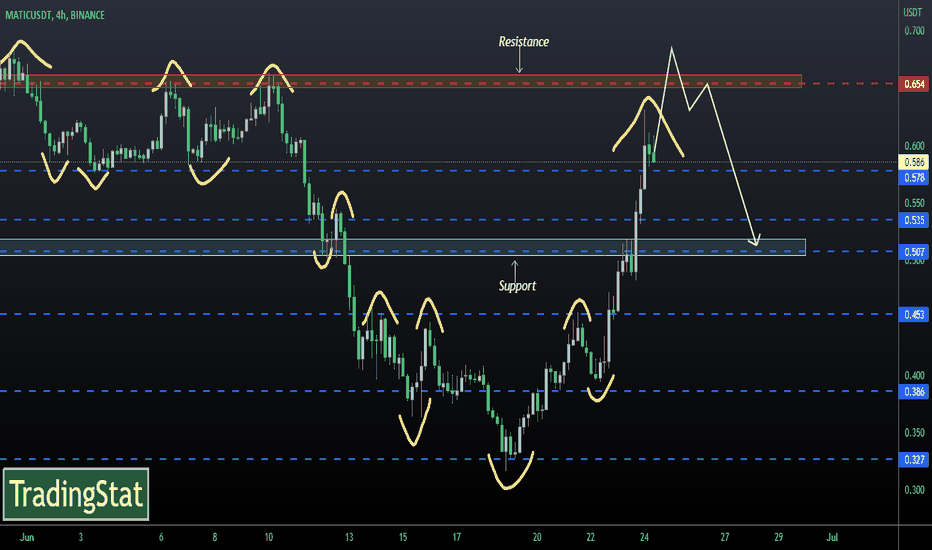Click the 10 date on the time axis
The image size is (932, 550).
(269, 537)
